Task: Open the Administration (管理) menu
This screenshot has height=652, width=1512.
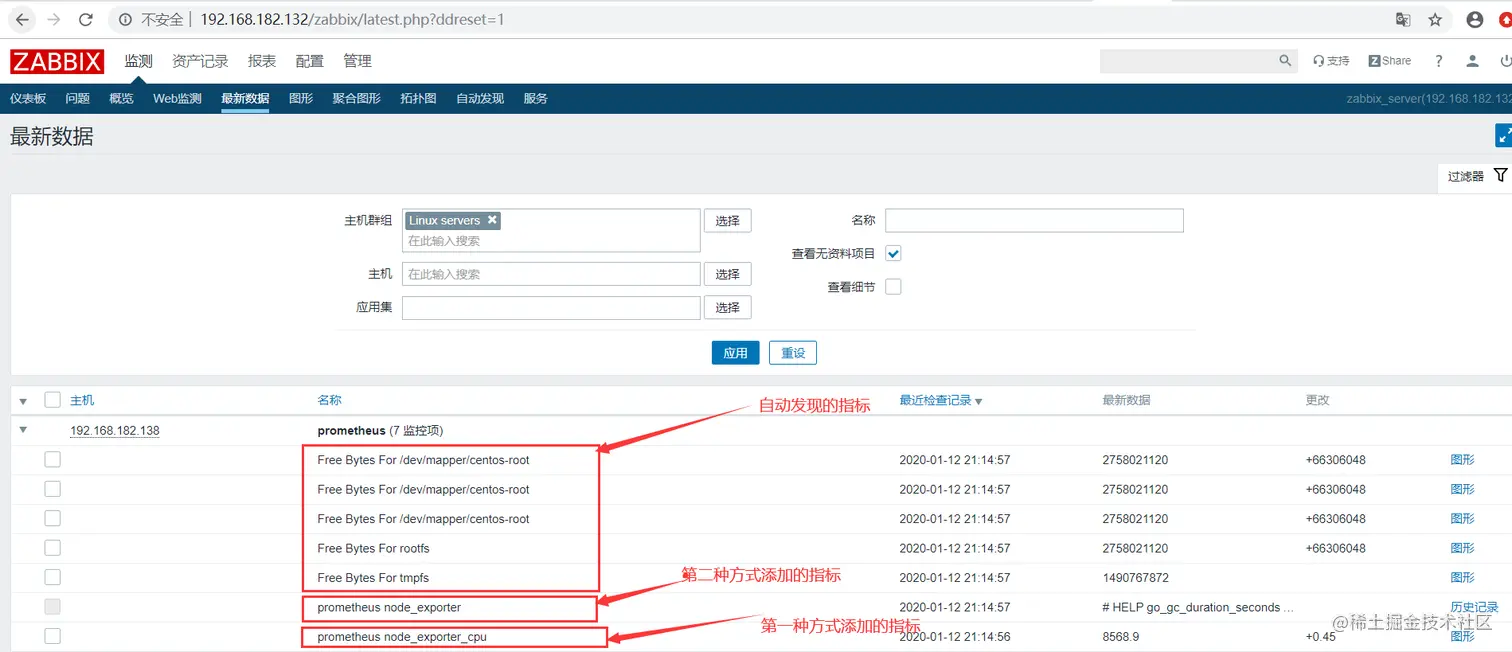Action: (x=357, y=61)
